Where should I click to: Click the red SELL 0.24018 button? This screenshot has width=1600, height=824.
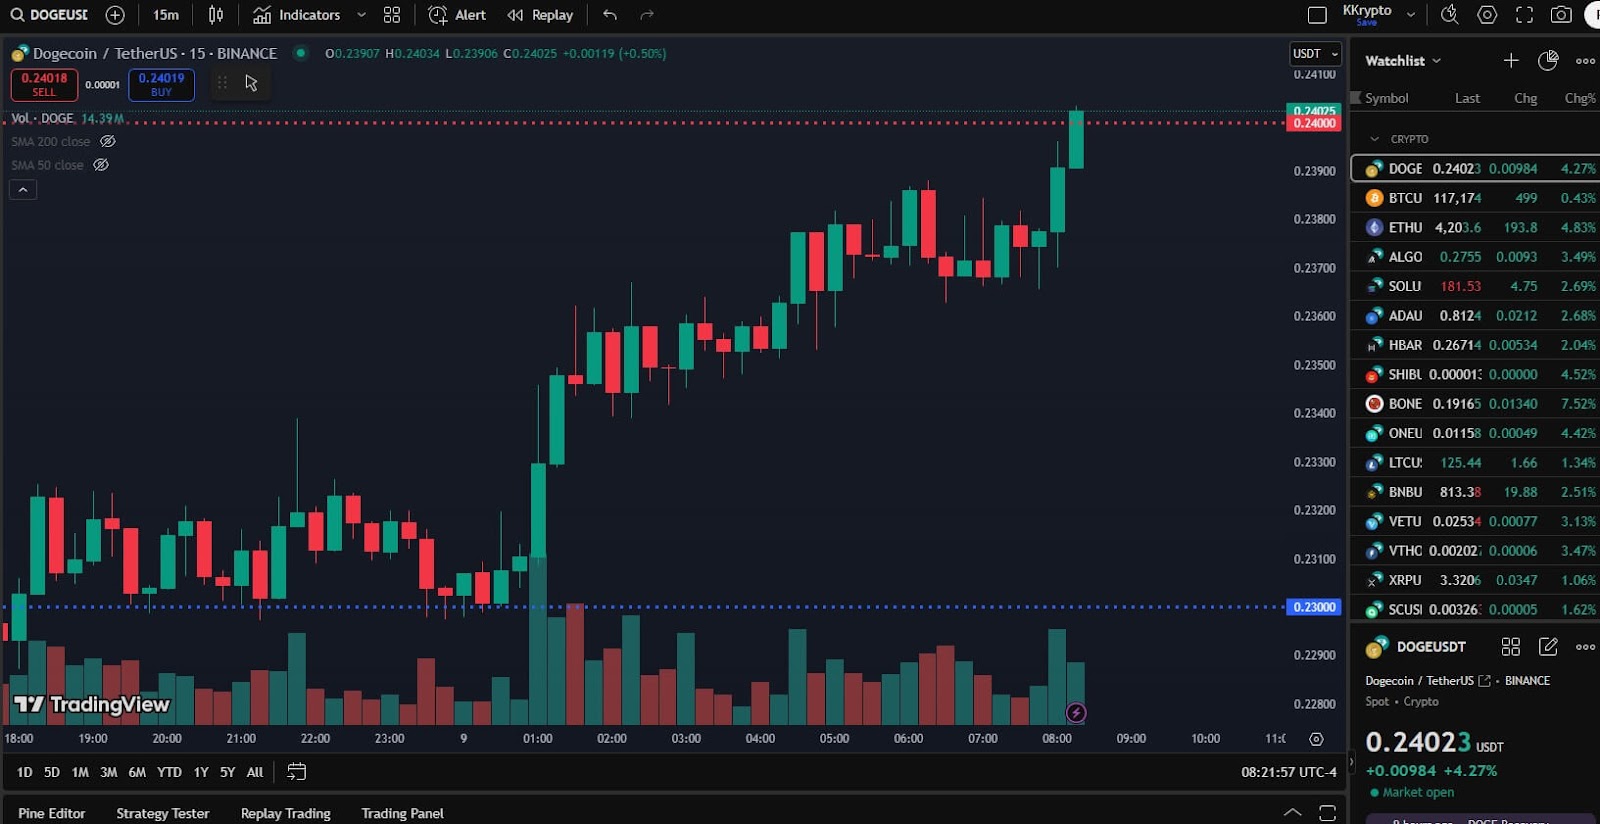click(x=44, y=85)
